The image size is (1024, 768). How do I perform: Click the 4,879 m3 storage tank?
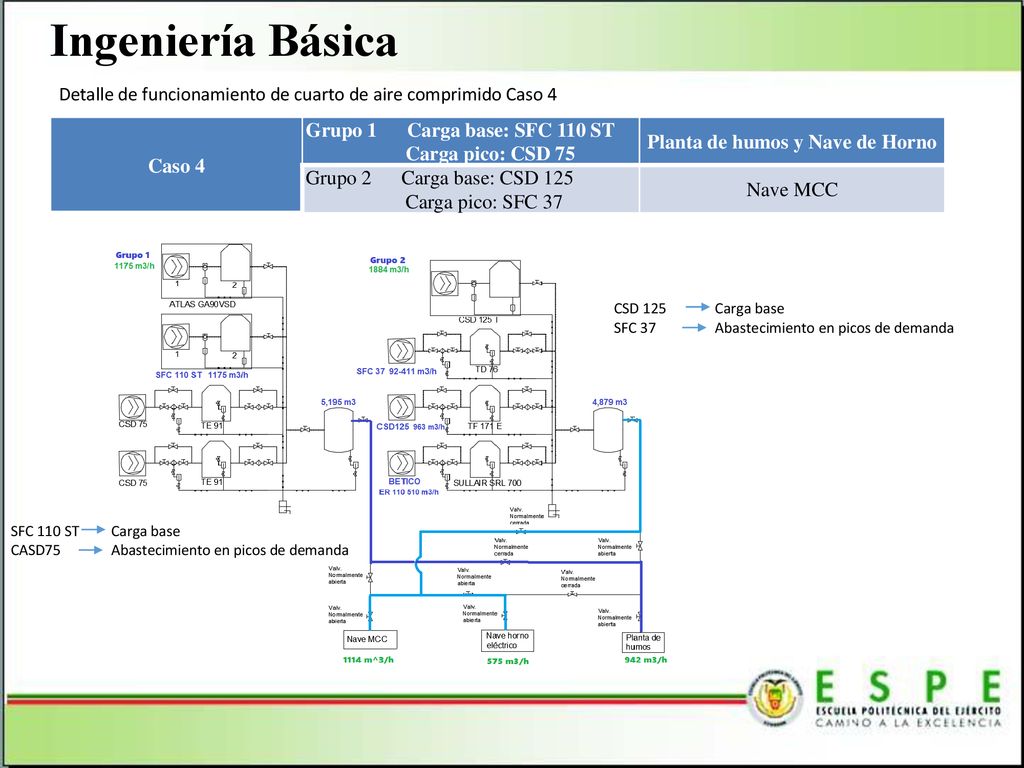click(x=608, y=431)
